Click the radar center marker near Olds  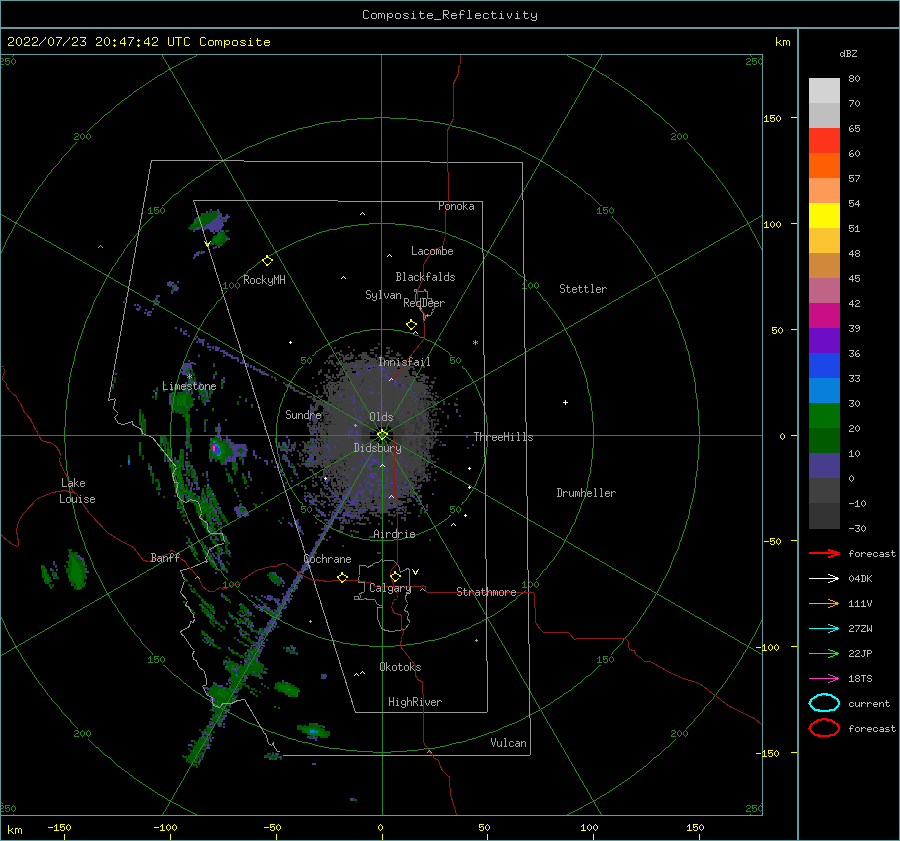(x=382, y=435)
